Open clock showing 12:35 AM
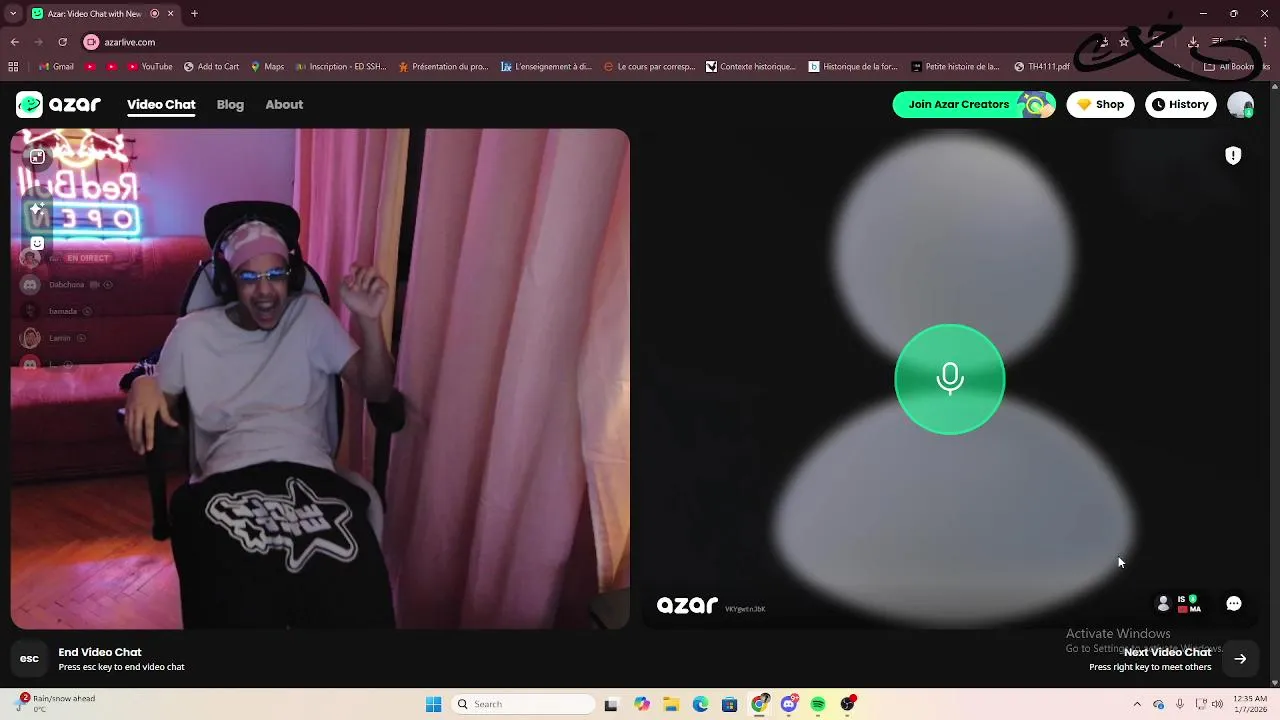1280x720 pixels. tap(1251, 704)
